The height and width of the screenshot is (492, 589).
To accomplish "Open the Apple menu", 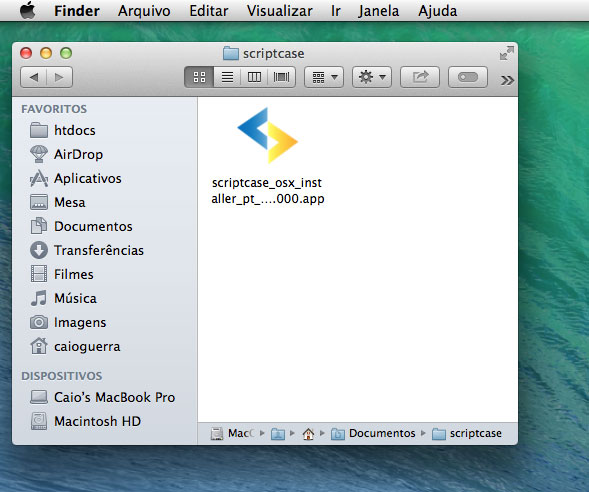I will [27, 11].
